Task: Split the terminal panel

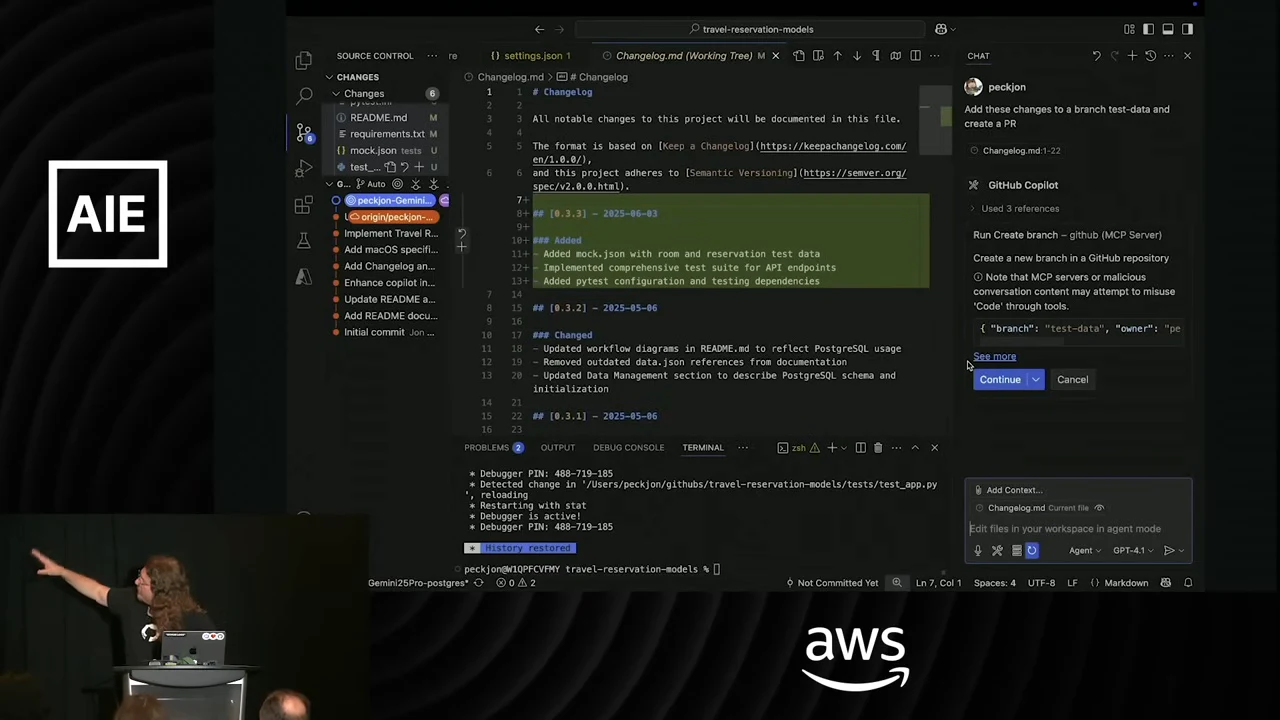Action: pos(860,448)
